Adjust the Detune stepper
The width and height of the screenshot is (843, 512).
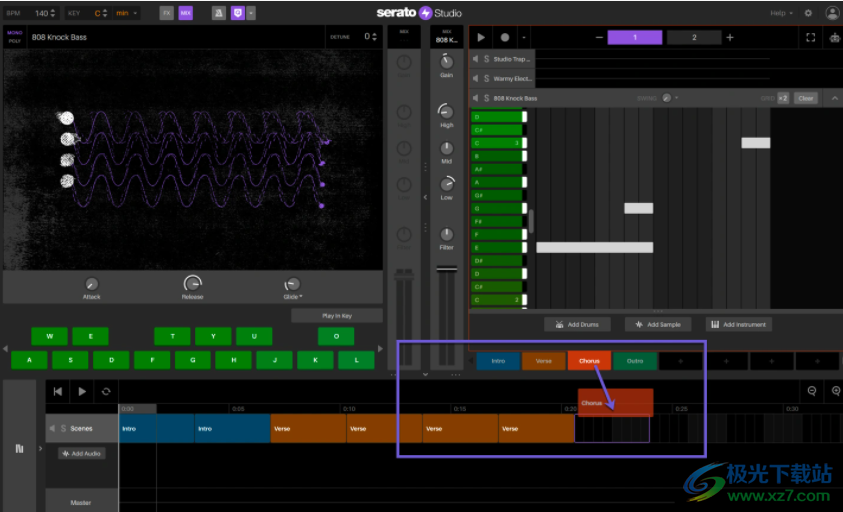[374, 37]
